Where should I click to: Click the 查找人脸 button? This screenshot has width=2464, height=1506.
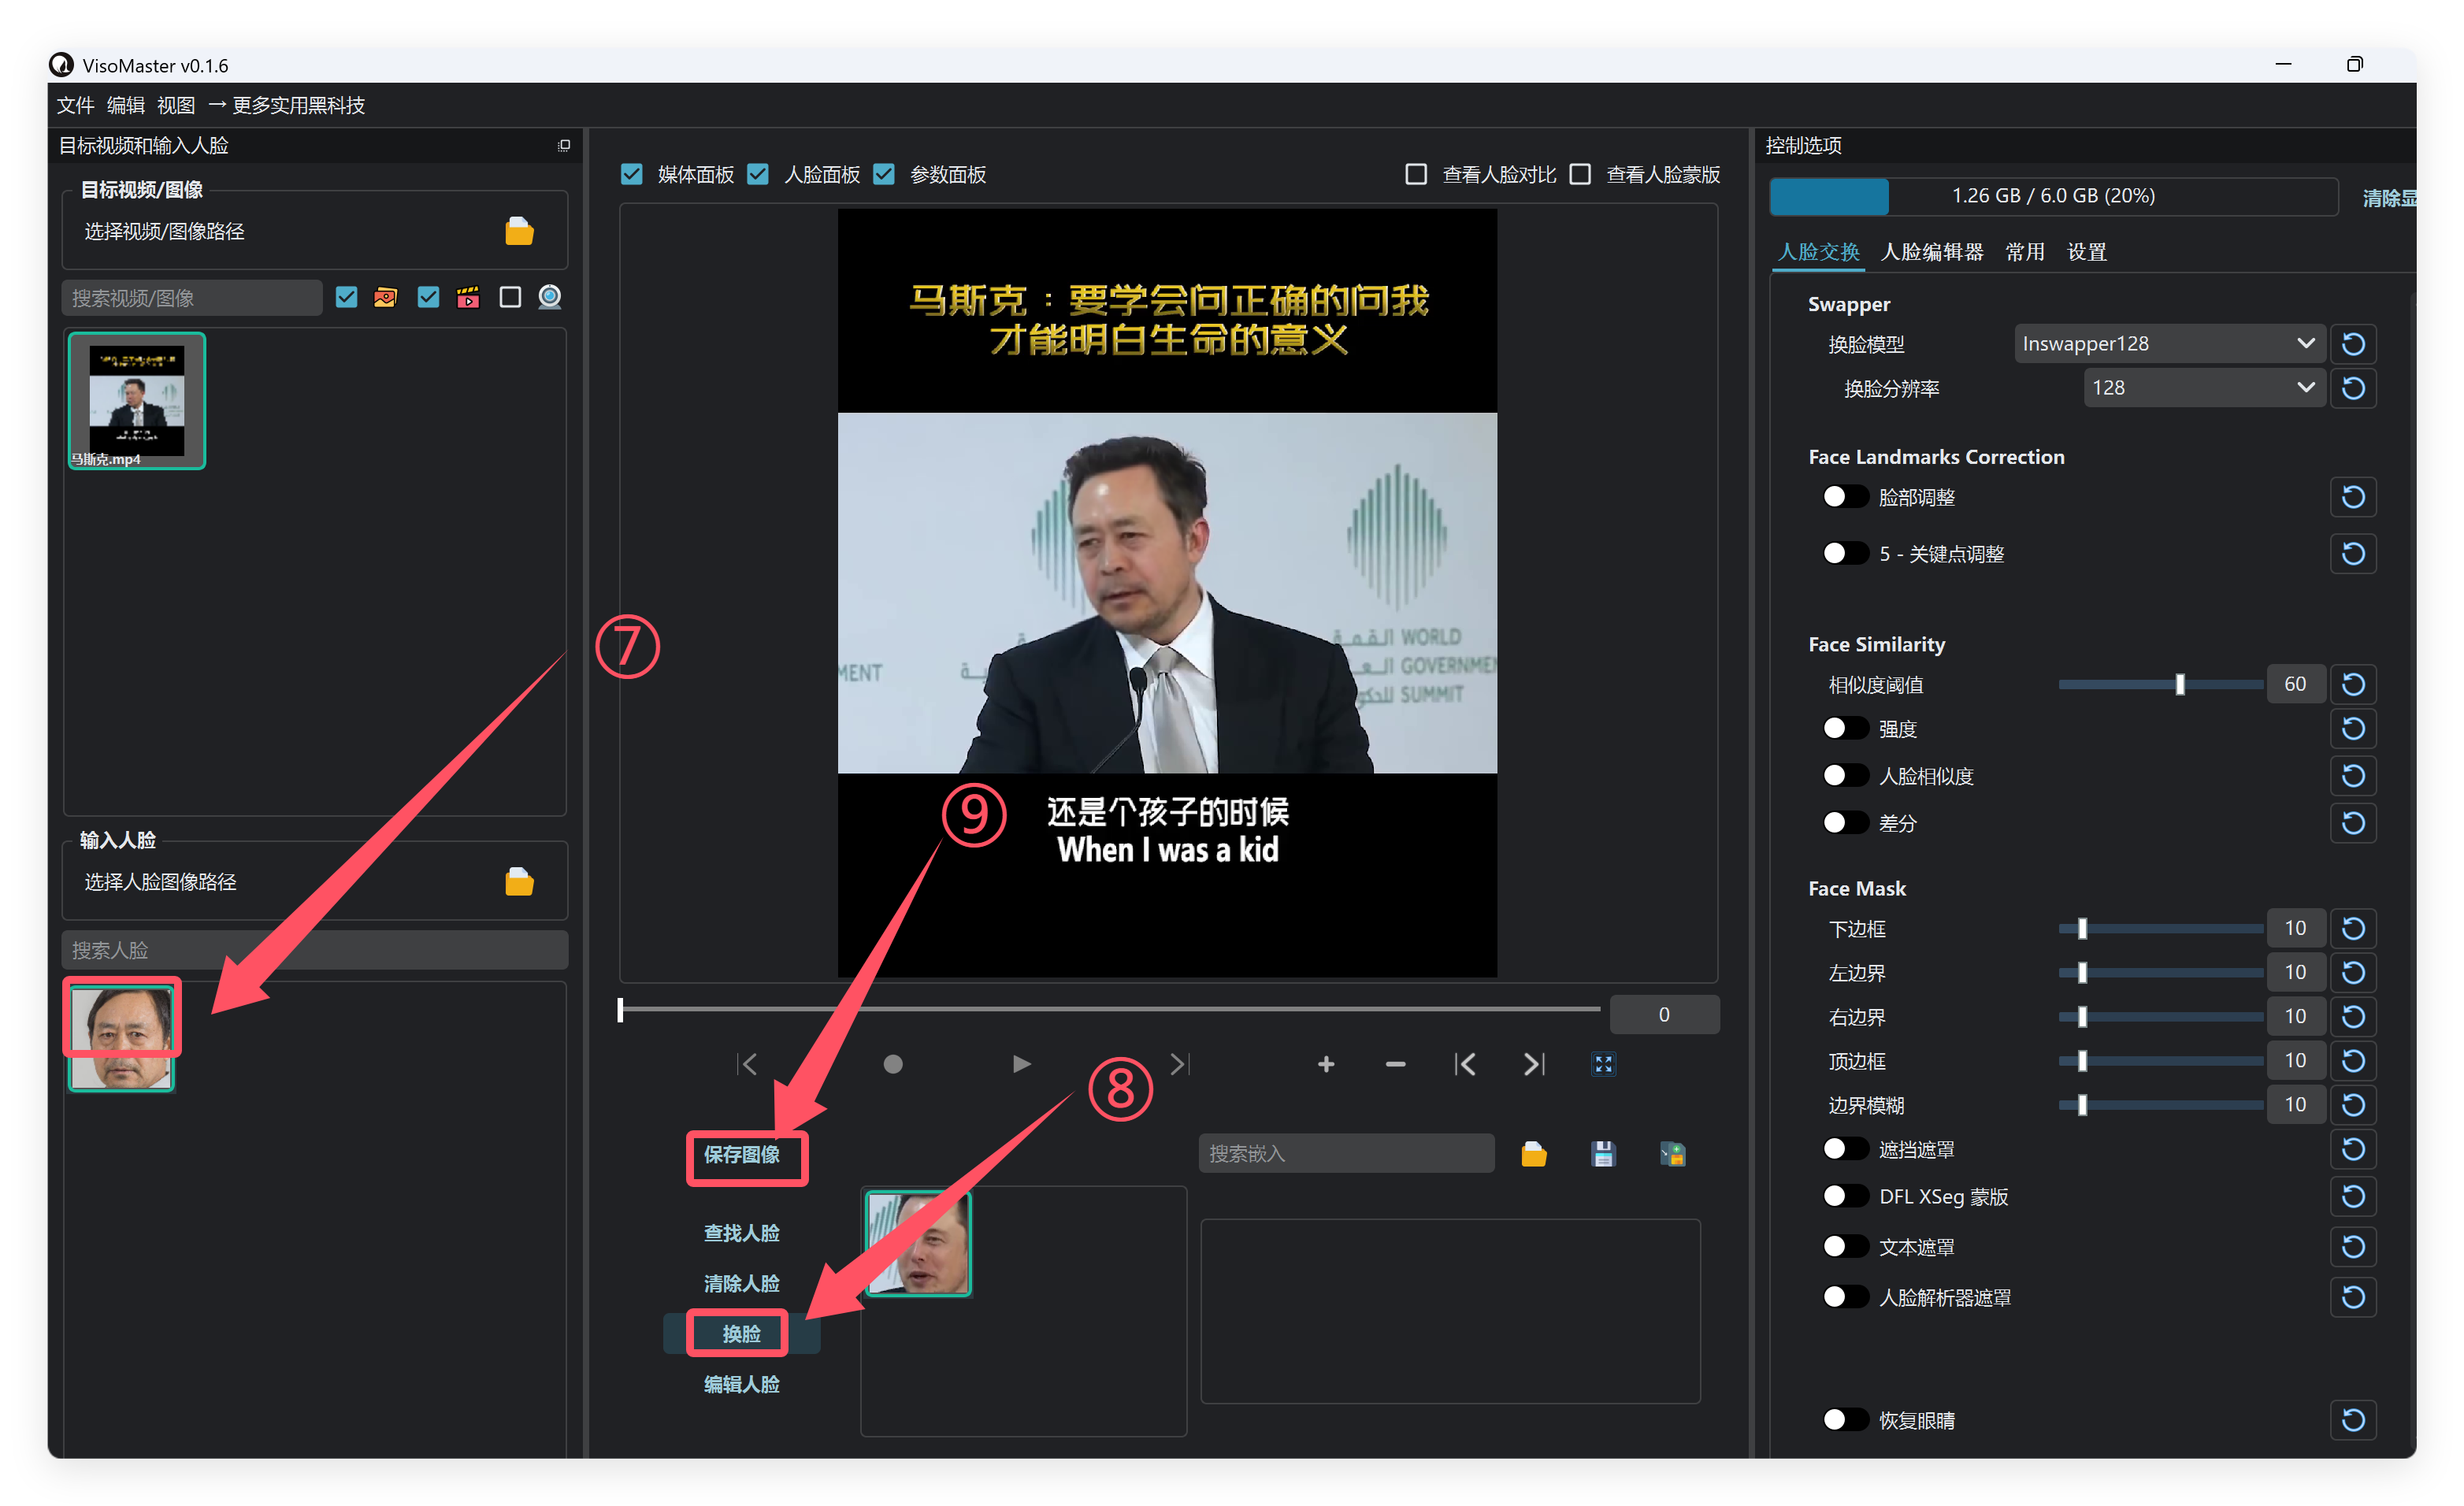point(742,1234)
